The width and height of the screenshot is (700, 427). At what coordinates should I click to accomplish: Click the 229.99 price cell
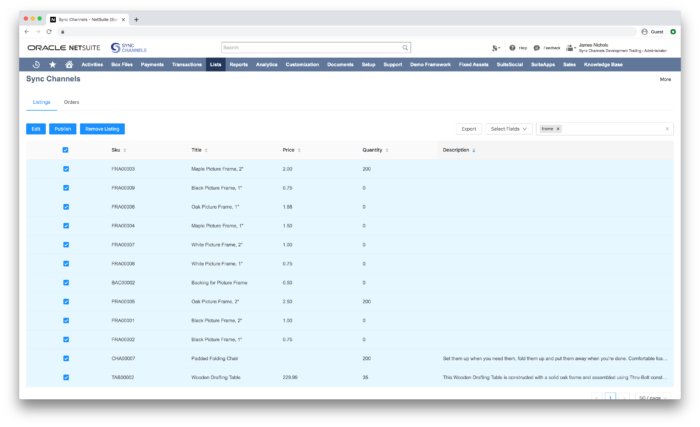pos(290,377)
